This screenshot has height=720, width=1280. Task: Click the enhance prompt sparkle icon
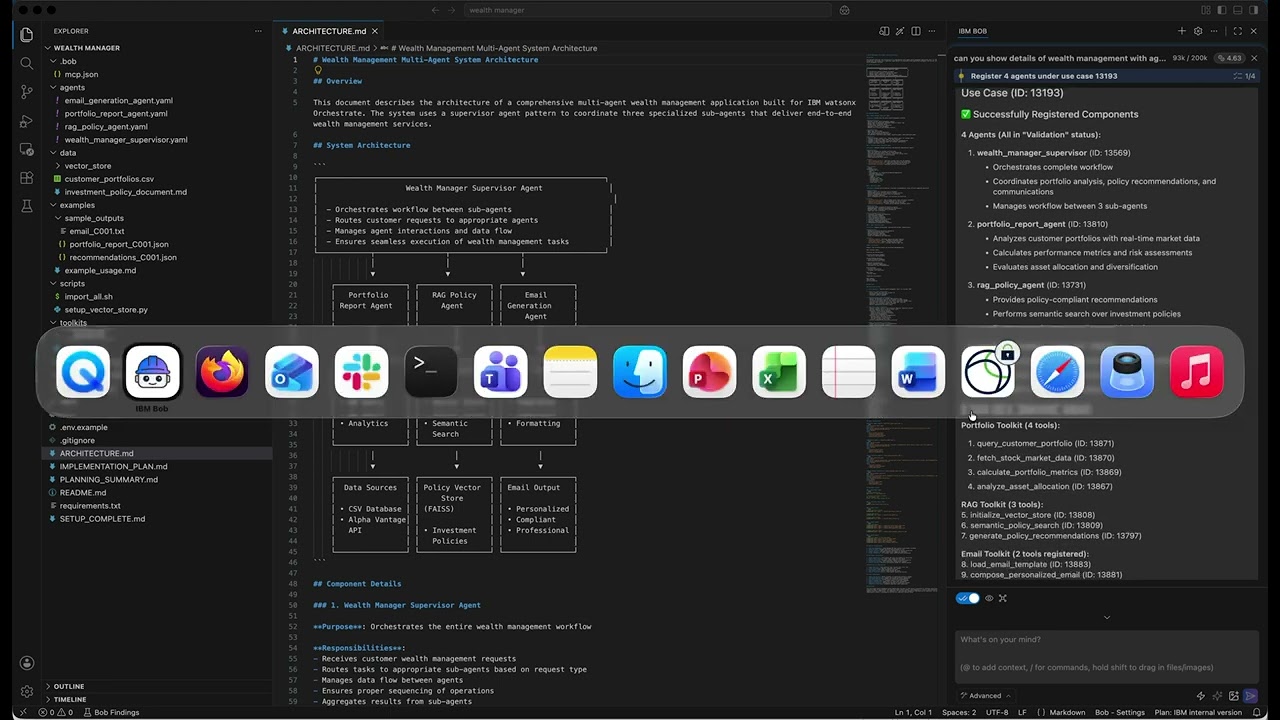point(1217,696)
